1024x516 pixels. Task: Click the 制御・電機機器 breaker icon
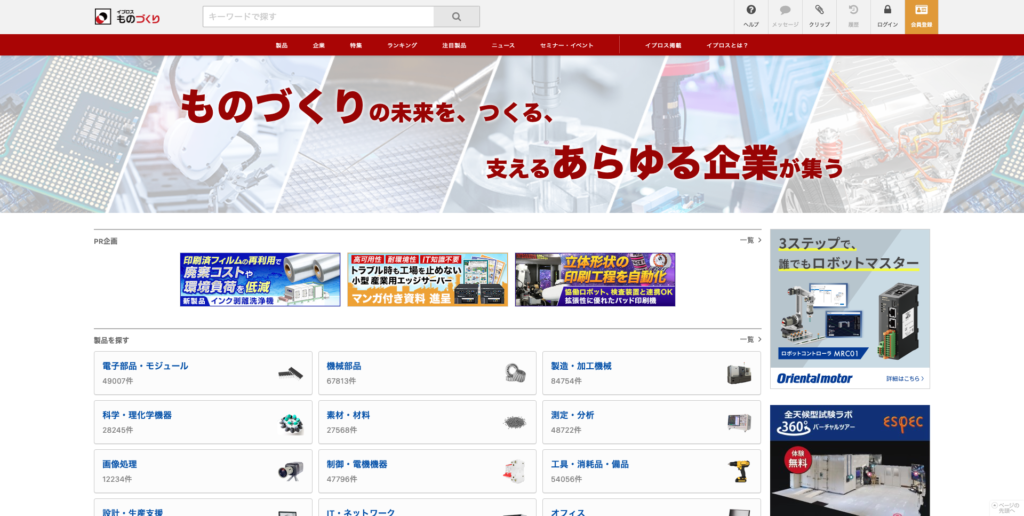coord(514,472)
